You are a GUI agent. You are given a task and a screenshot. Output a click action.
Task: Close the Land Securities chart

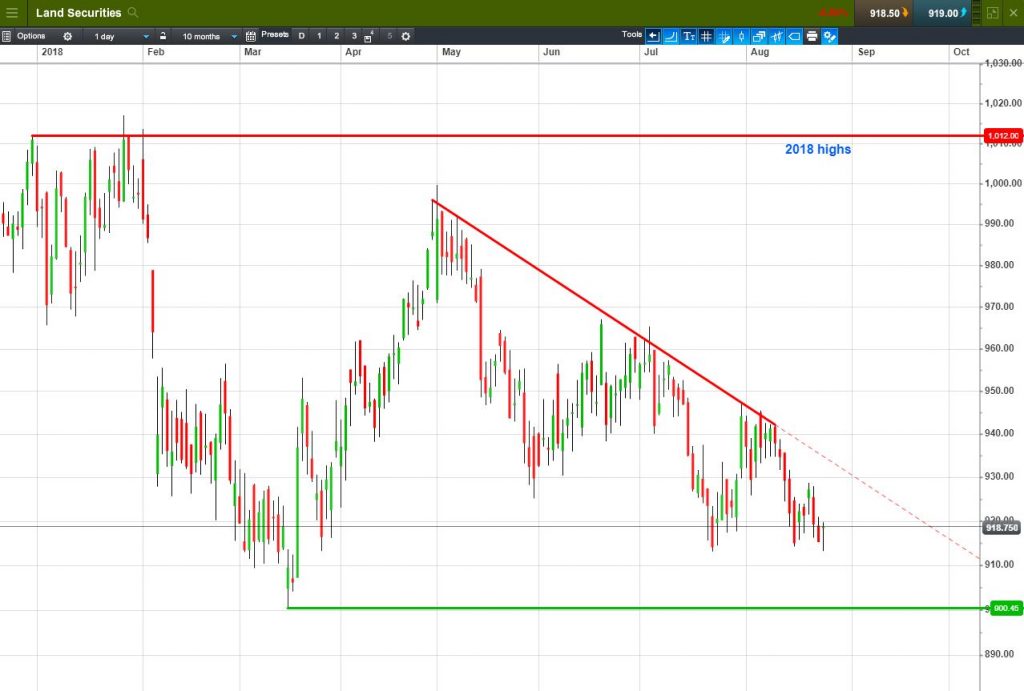1014,13
